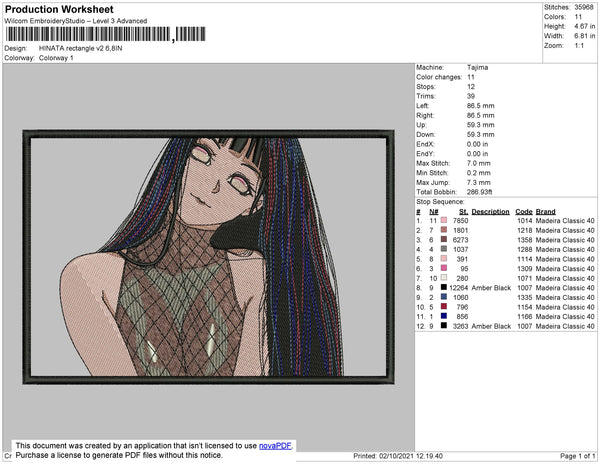Click the Total Bobbin value '286.93ft'
The height and width of the screenshot is (464, 600).
pyautogui.click(x=479, y=192)
